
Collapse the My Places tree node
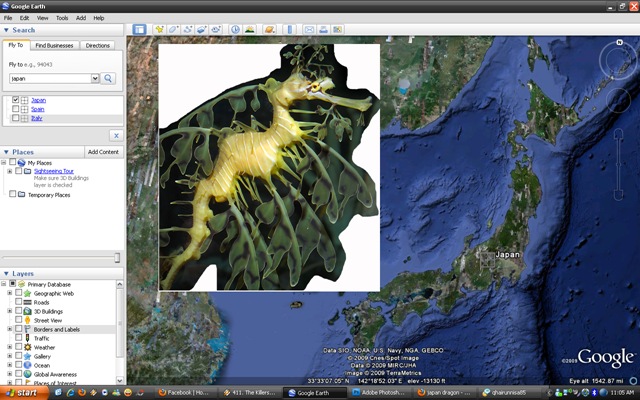coord(4,162)
